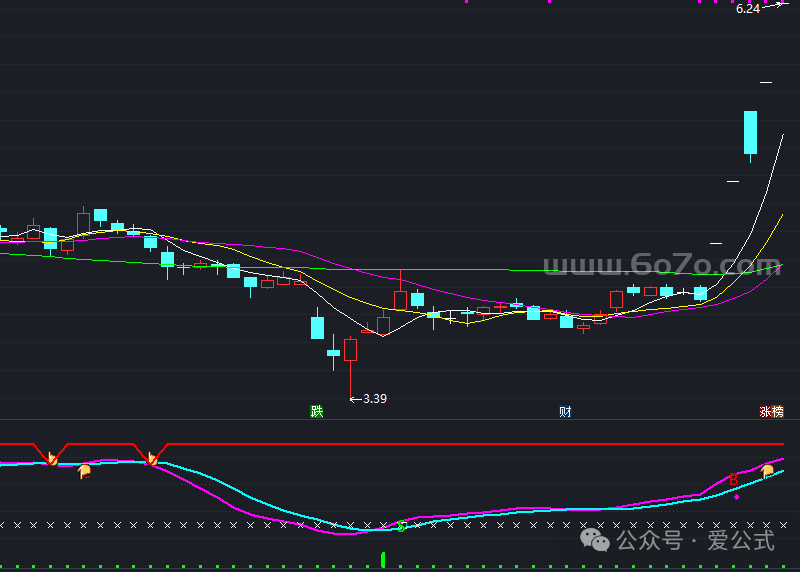Select the WeChat logo icon
Viewport: 800px width, 572px height.
[x=598, y=541]
